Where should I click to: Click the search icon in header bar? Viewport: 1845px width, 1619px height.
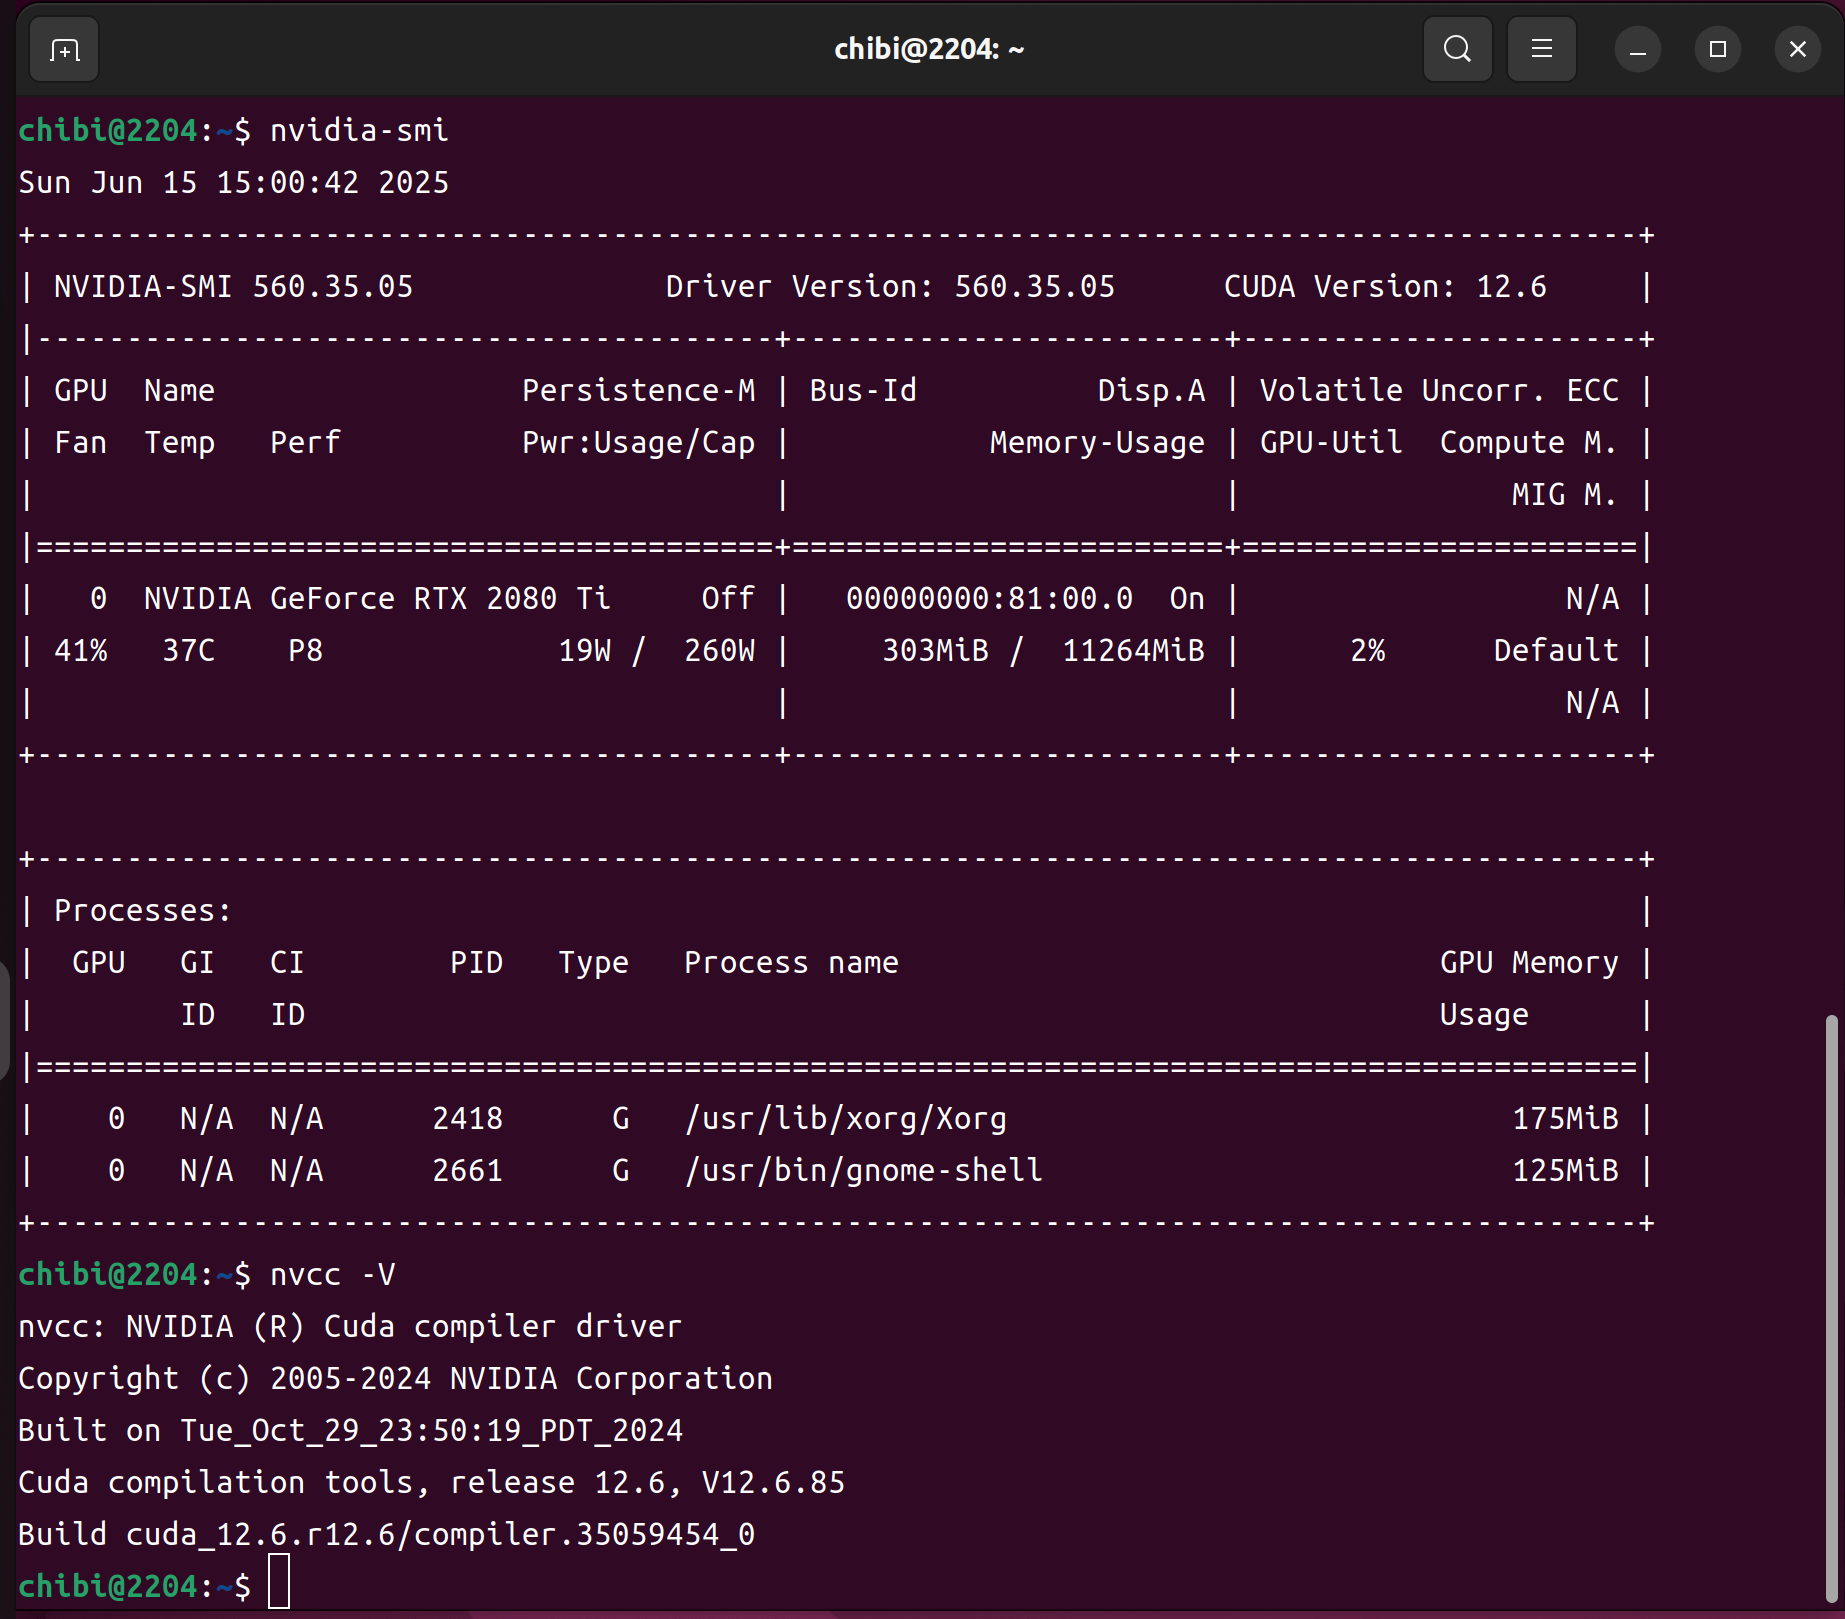pos(1457,49)
